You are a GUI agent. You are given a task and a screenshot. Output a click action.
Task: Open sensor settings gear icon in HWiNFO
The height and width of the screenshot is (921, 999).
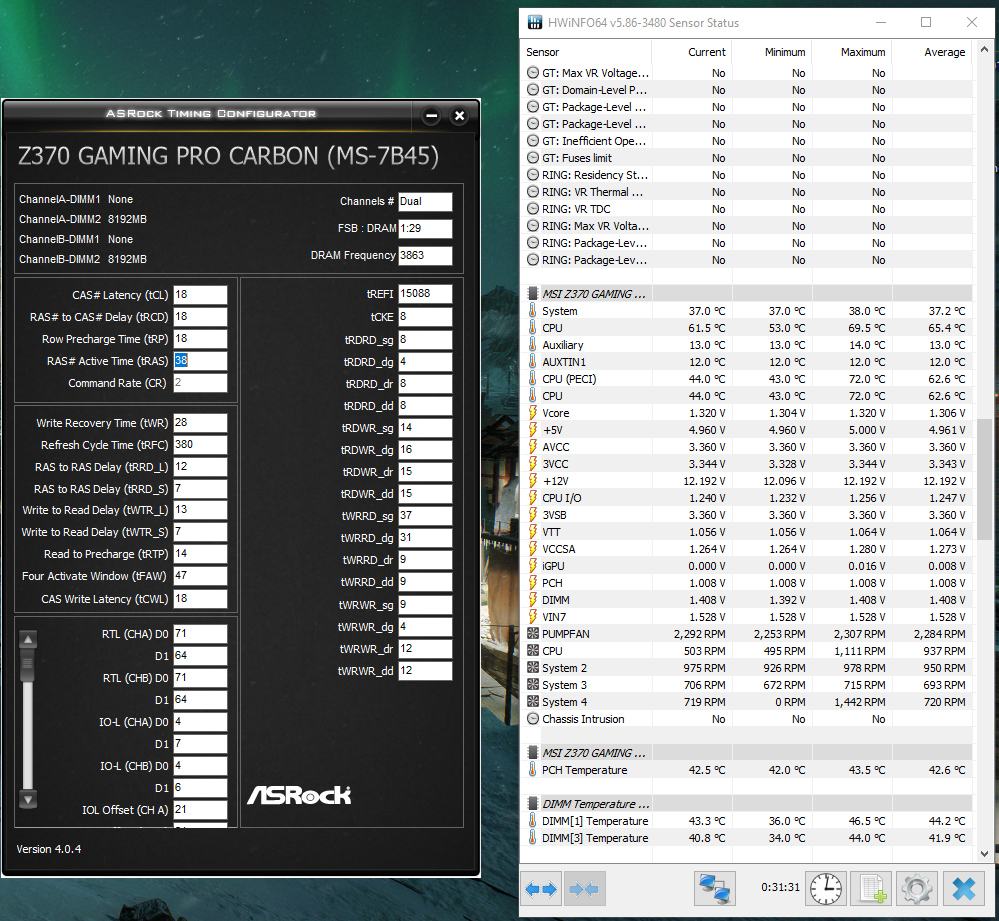click(x=917, y=889)
